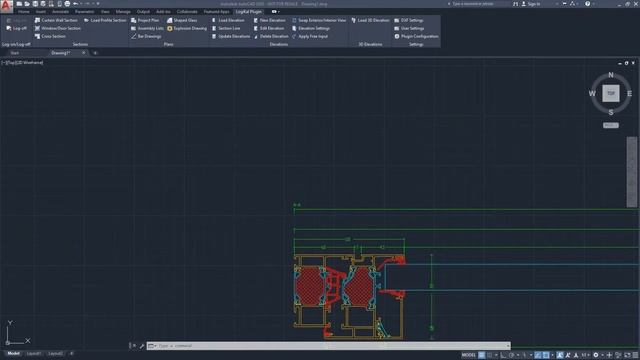Click Apply Free Input
640x360 pixels.
point(310,36)
